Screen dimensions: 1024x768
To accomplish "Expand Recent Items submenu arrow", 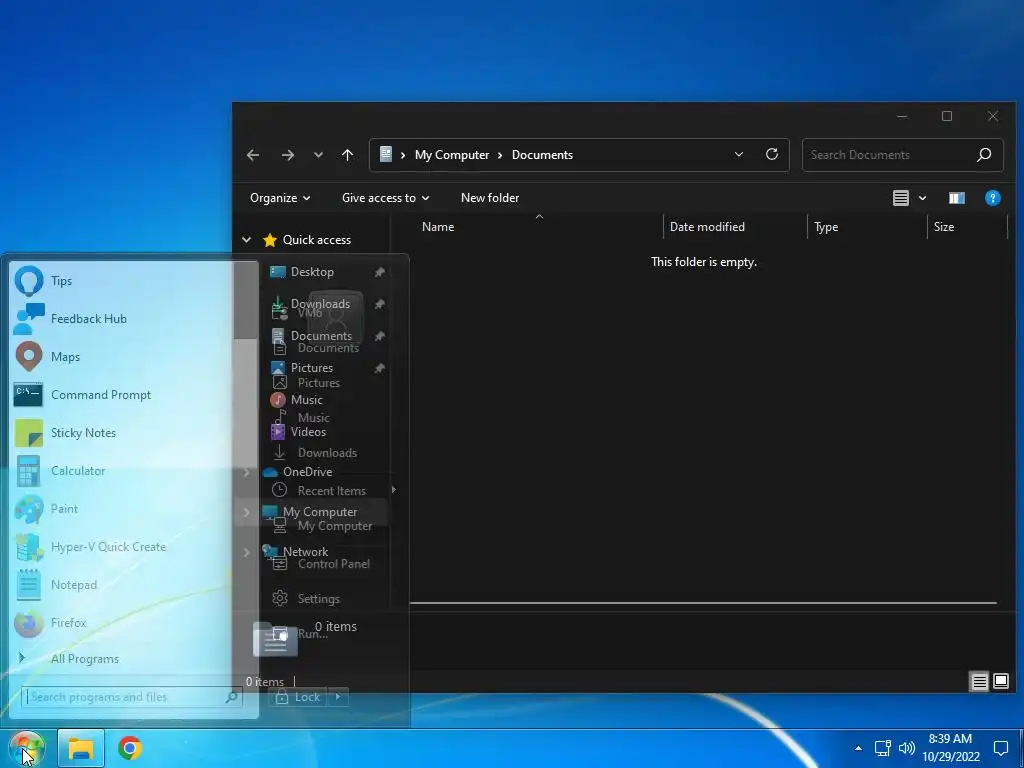I will point(393,490).
